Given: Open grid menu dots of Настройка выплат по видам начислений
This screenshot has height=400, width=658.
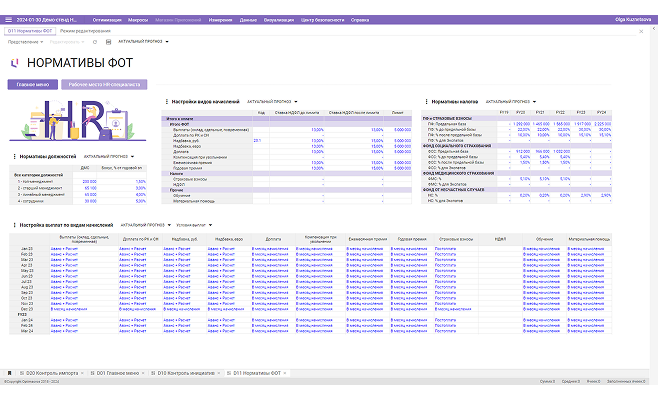Looking at the screenshot, I should (x=15, y=225).
